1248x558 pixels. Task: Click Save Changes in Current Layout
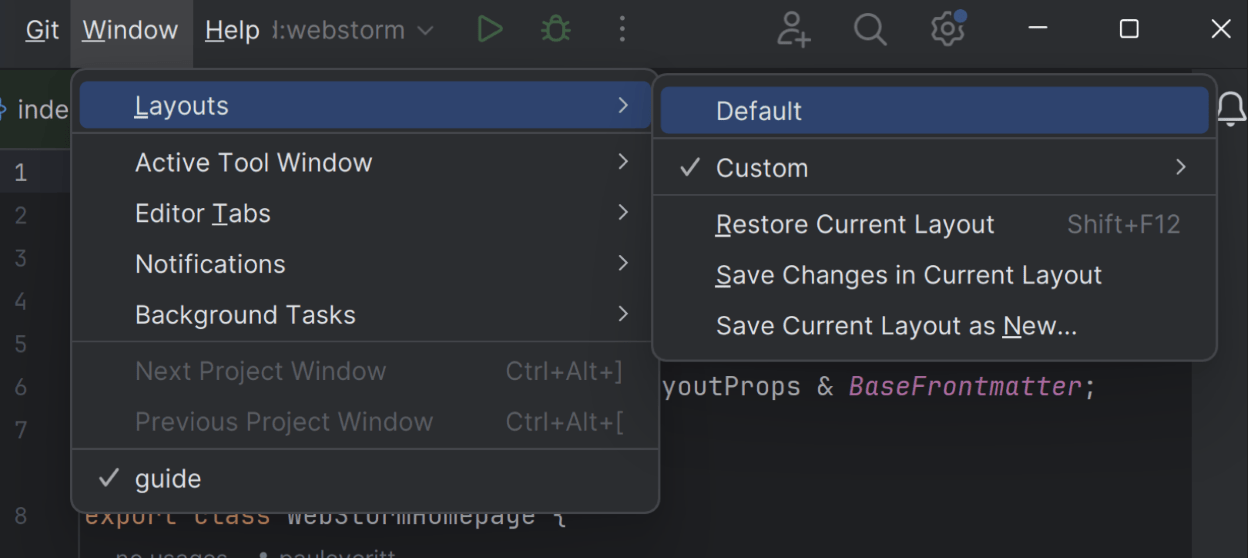coord(908,275)
